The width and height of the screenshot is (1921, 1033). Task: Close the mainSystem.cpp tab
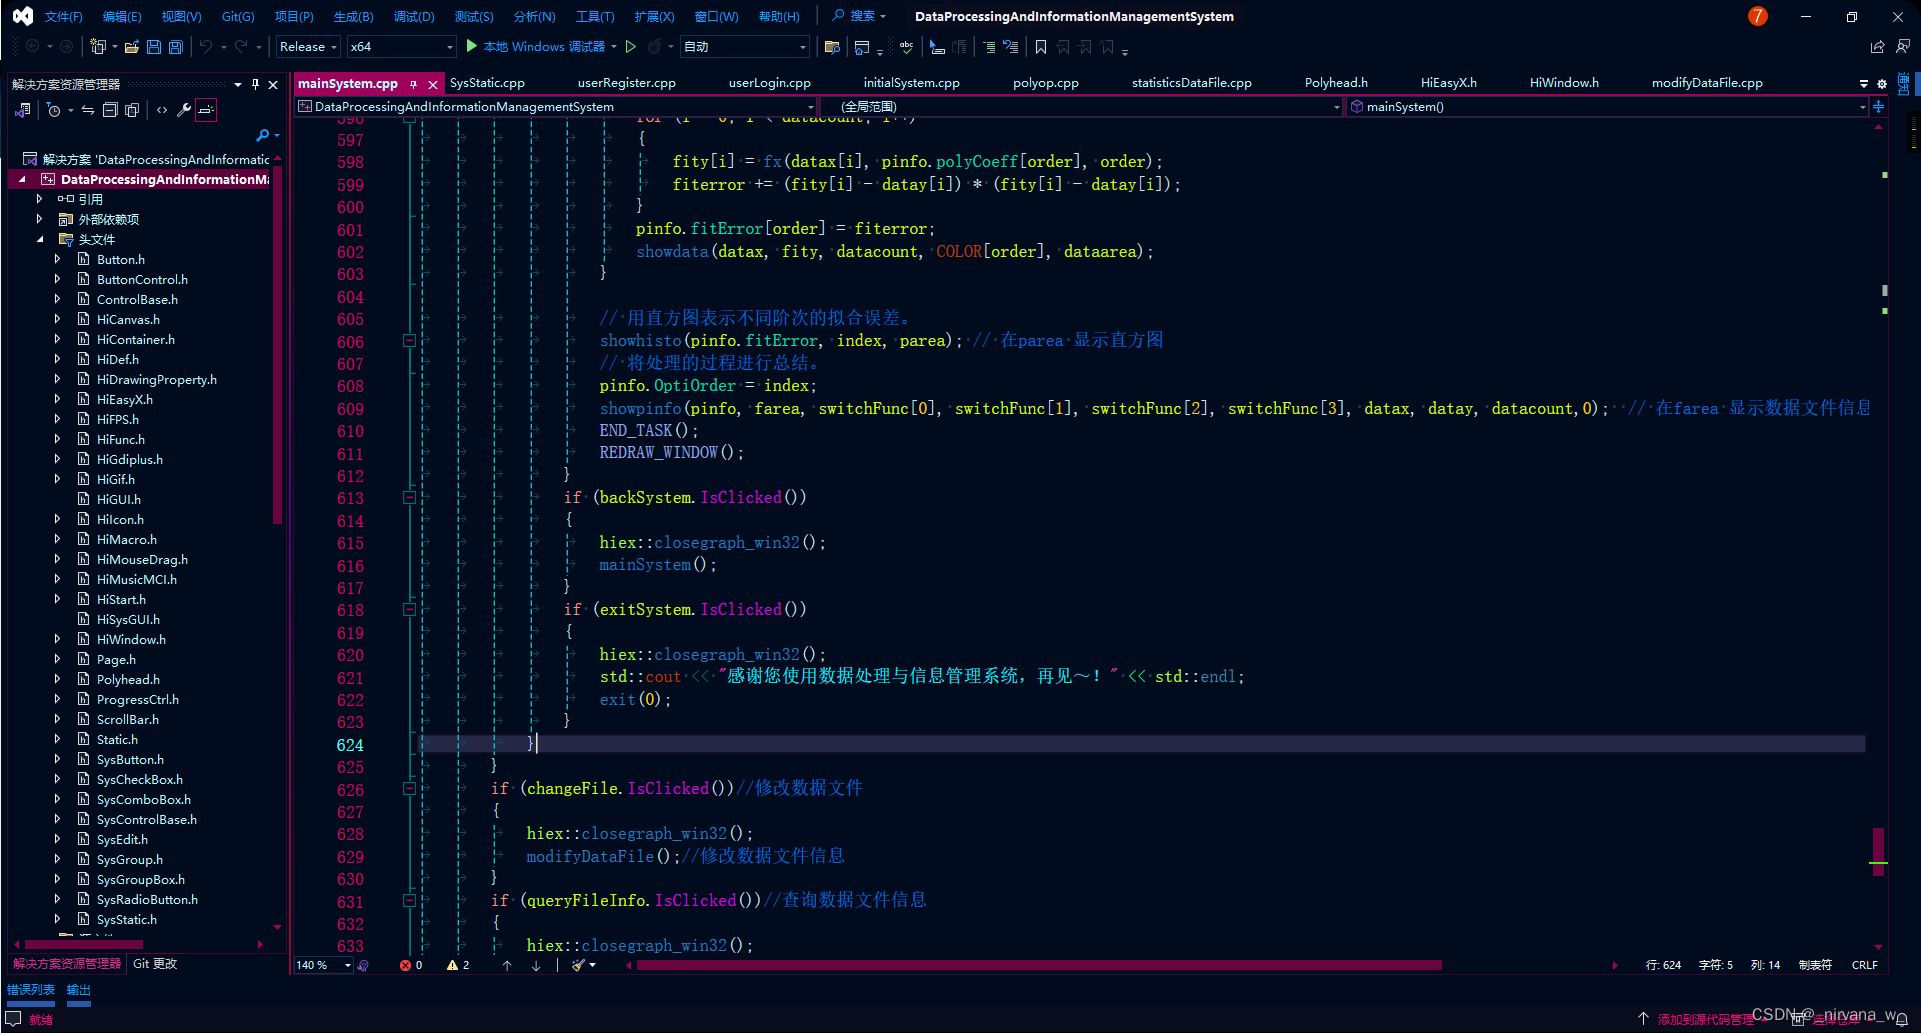[x=433, y=85]
